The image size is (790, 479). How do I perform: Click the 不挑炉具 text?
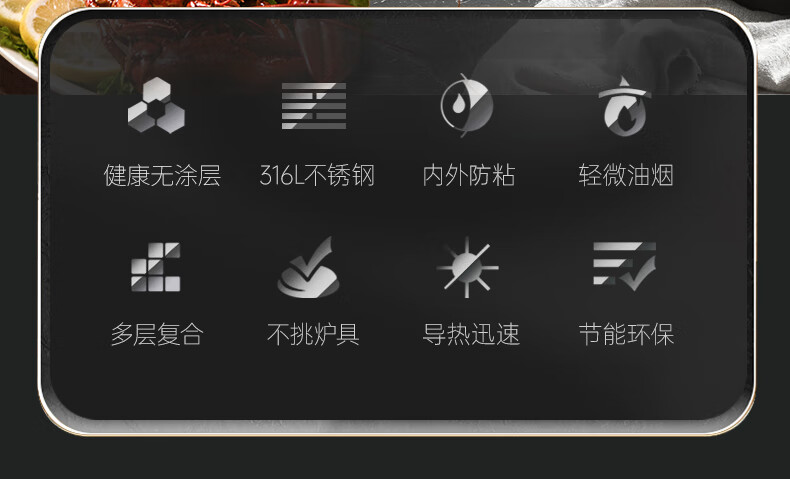313,334
